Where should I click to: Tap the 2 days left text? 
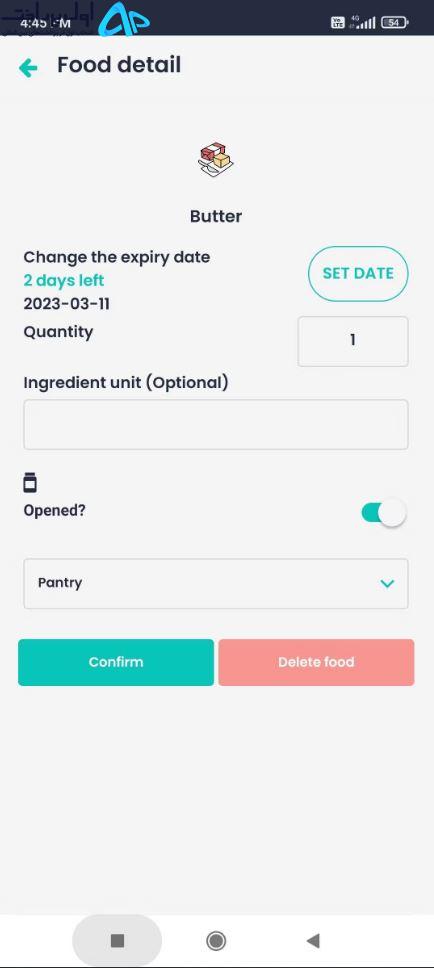[64, 280]
